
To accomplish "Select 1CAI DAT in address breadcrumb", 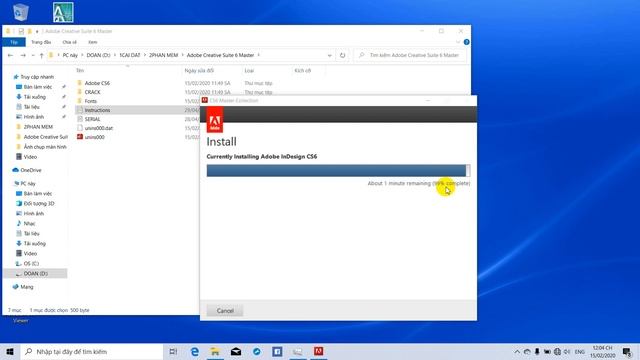I will (130, 55).
